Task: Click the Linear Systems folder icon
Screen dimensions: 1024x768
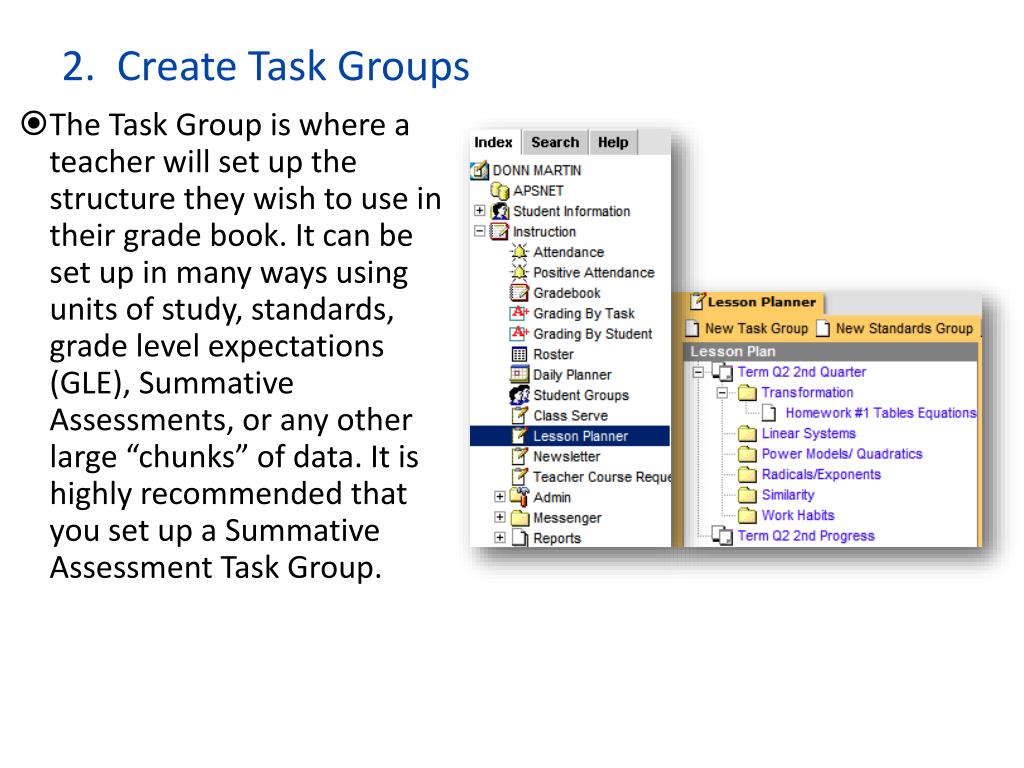Action: coord(747,434)
